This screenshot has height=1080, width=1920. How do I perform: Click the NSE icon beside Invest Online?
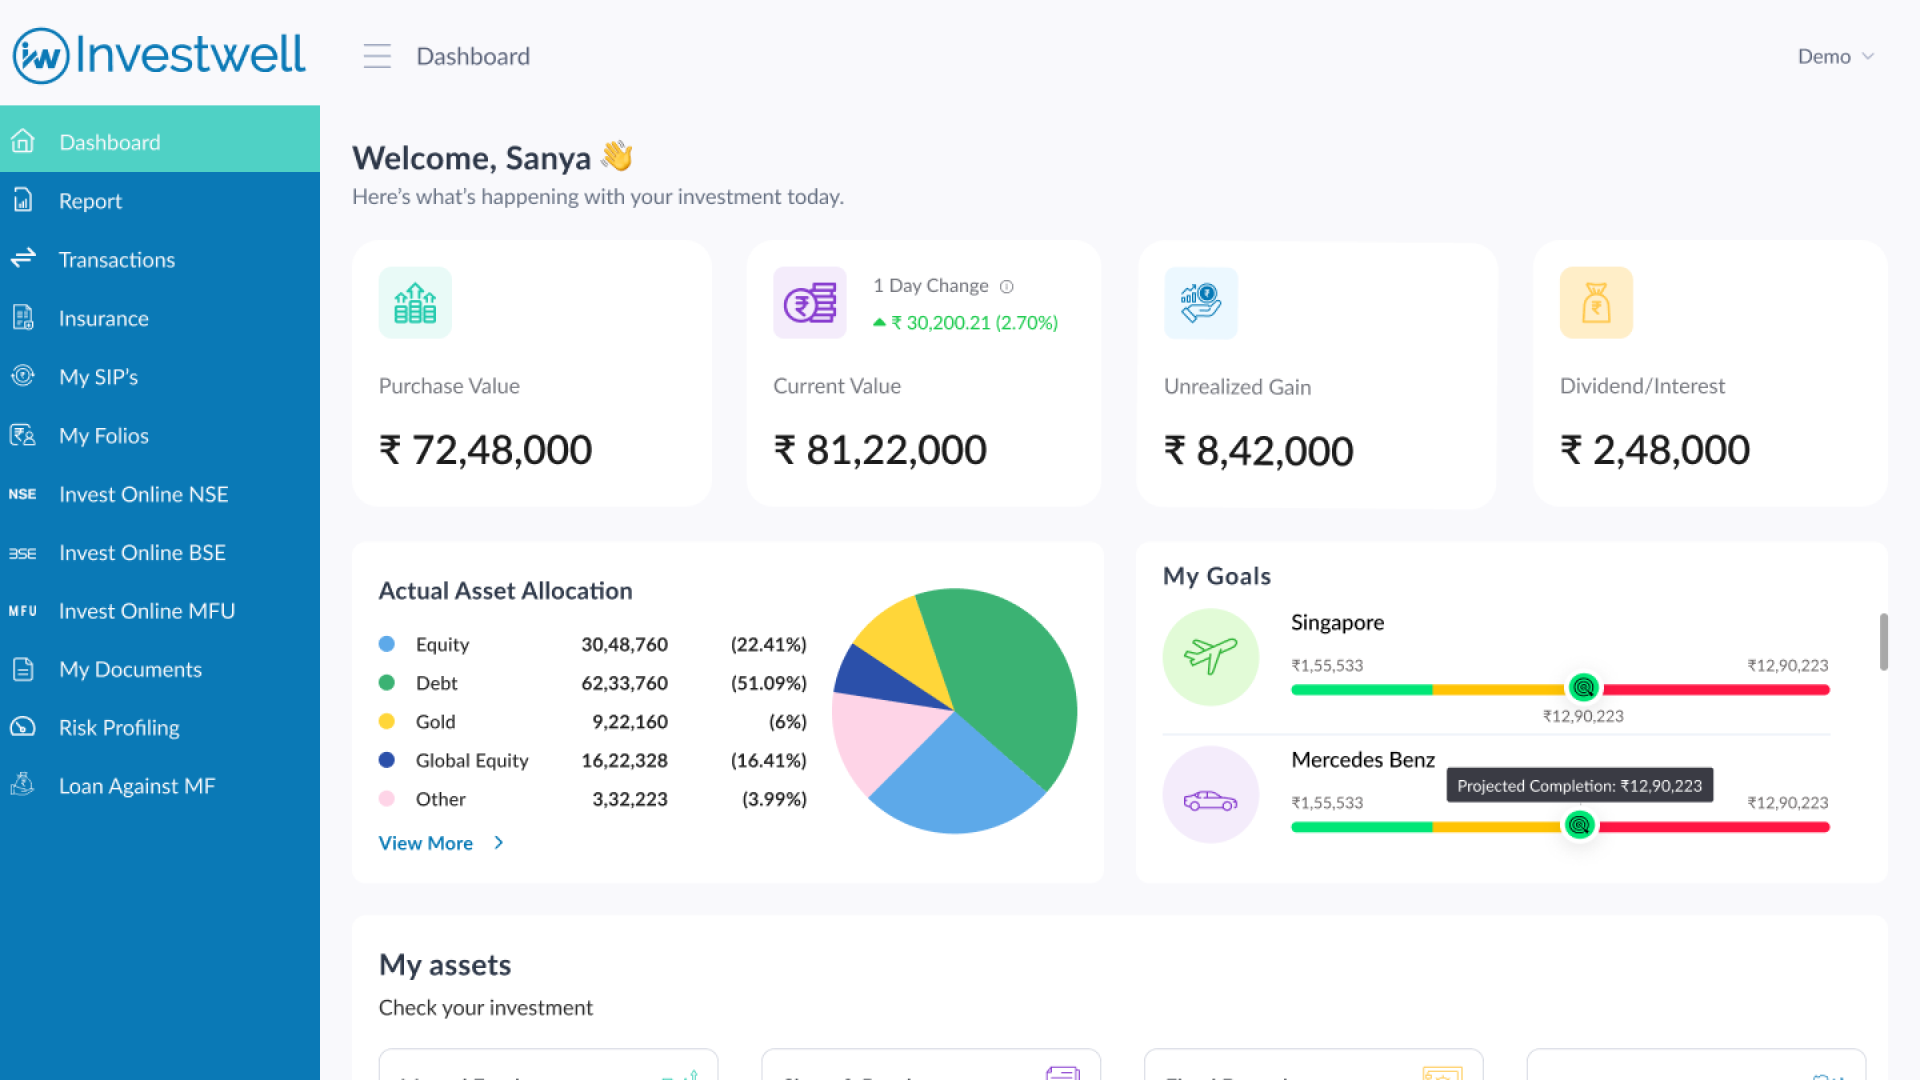tap(23, 494)
